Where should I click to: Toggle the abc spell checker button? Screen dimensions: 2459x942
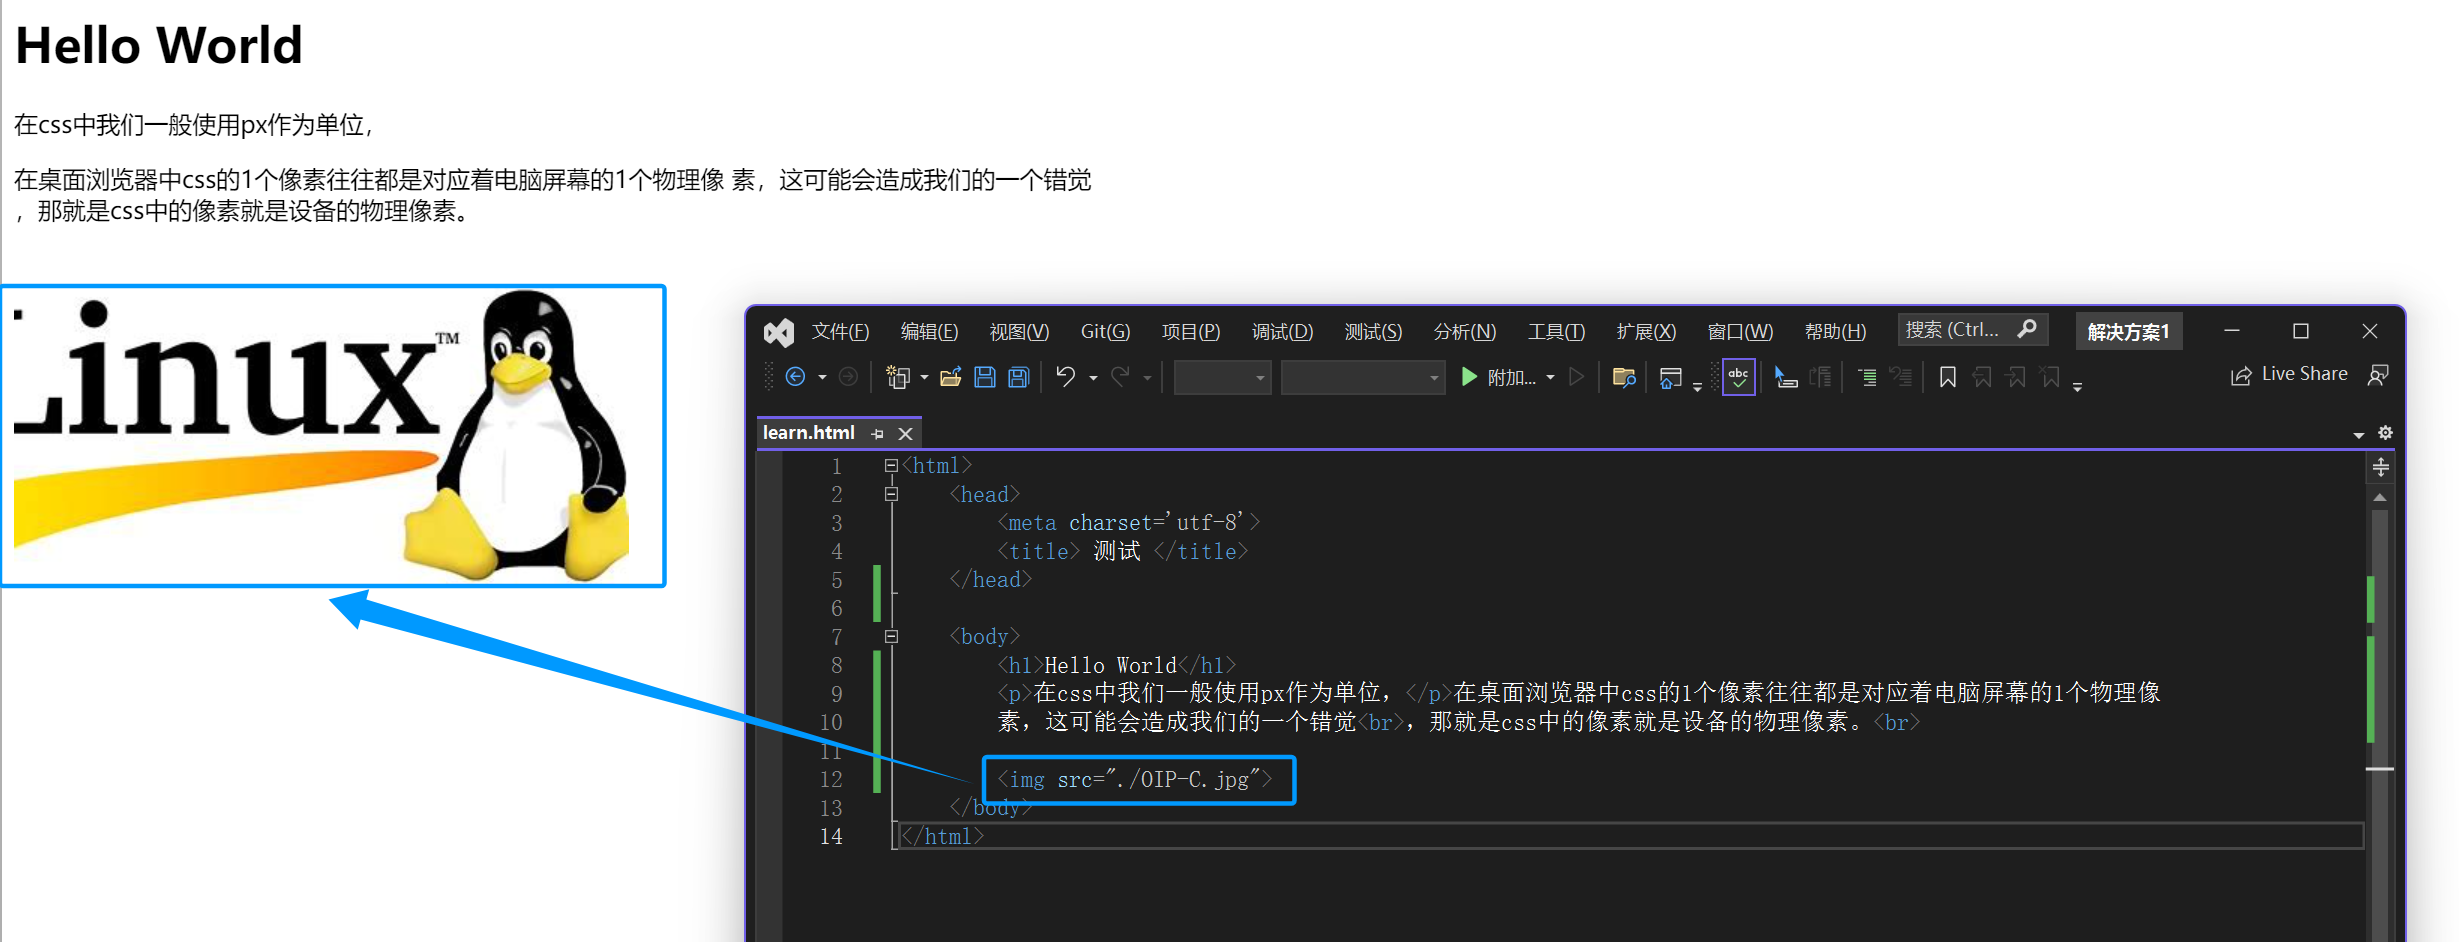click(1739, 377)
